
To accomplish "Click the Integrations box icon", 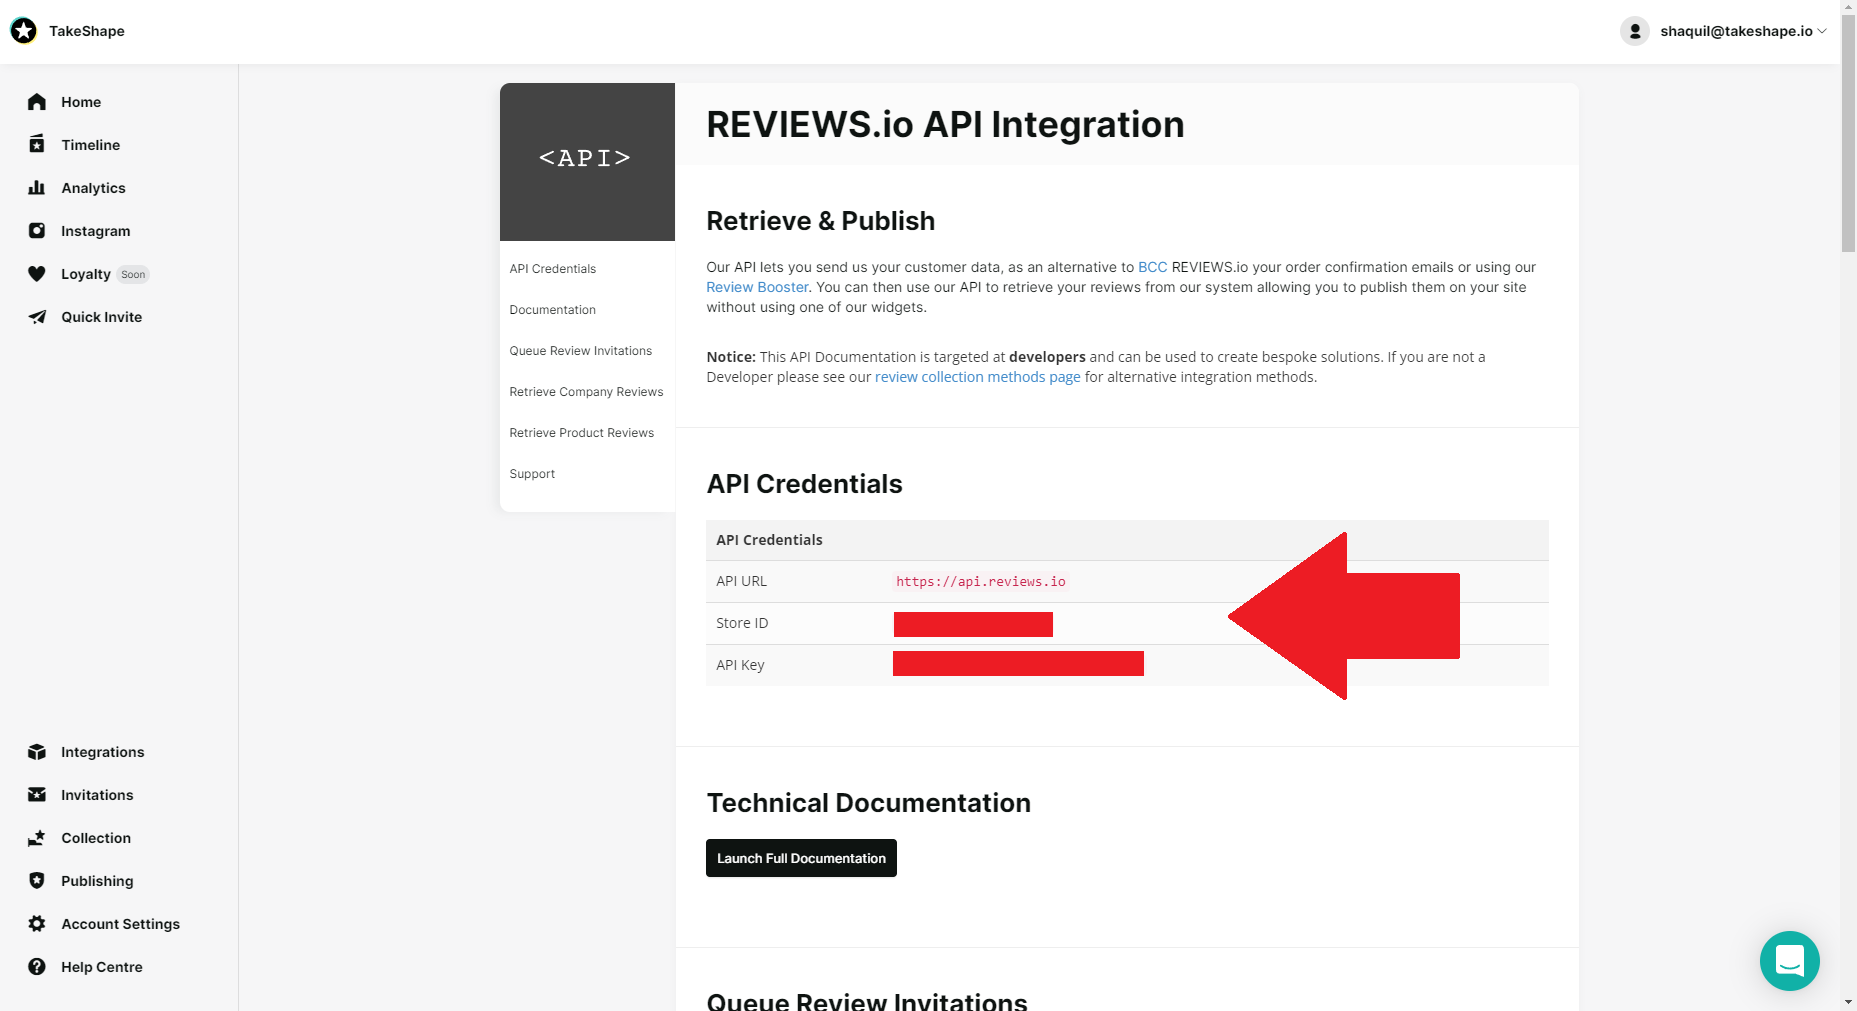I will 37,752.
